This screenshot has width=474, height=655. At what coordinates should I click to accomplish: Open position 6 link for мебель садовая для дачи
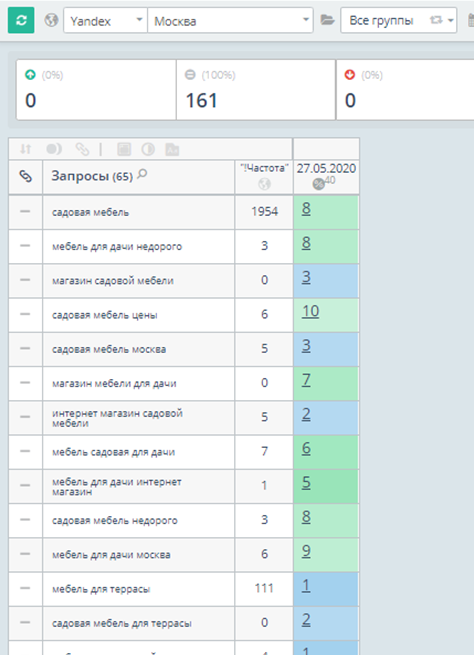306,448
